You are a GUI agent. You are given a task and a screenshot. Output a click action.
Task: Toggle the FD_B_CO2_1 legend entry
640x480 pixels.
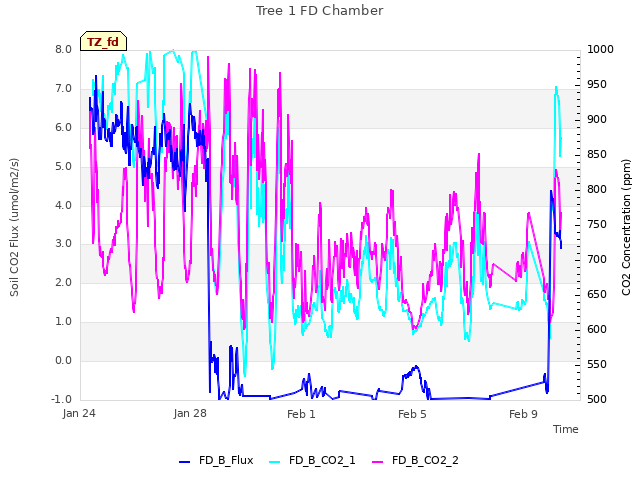[x=312, y=460]
